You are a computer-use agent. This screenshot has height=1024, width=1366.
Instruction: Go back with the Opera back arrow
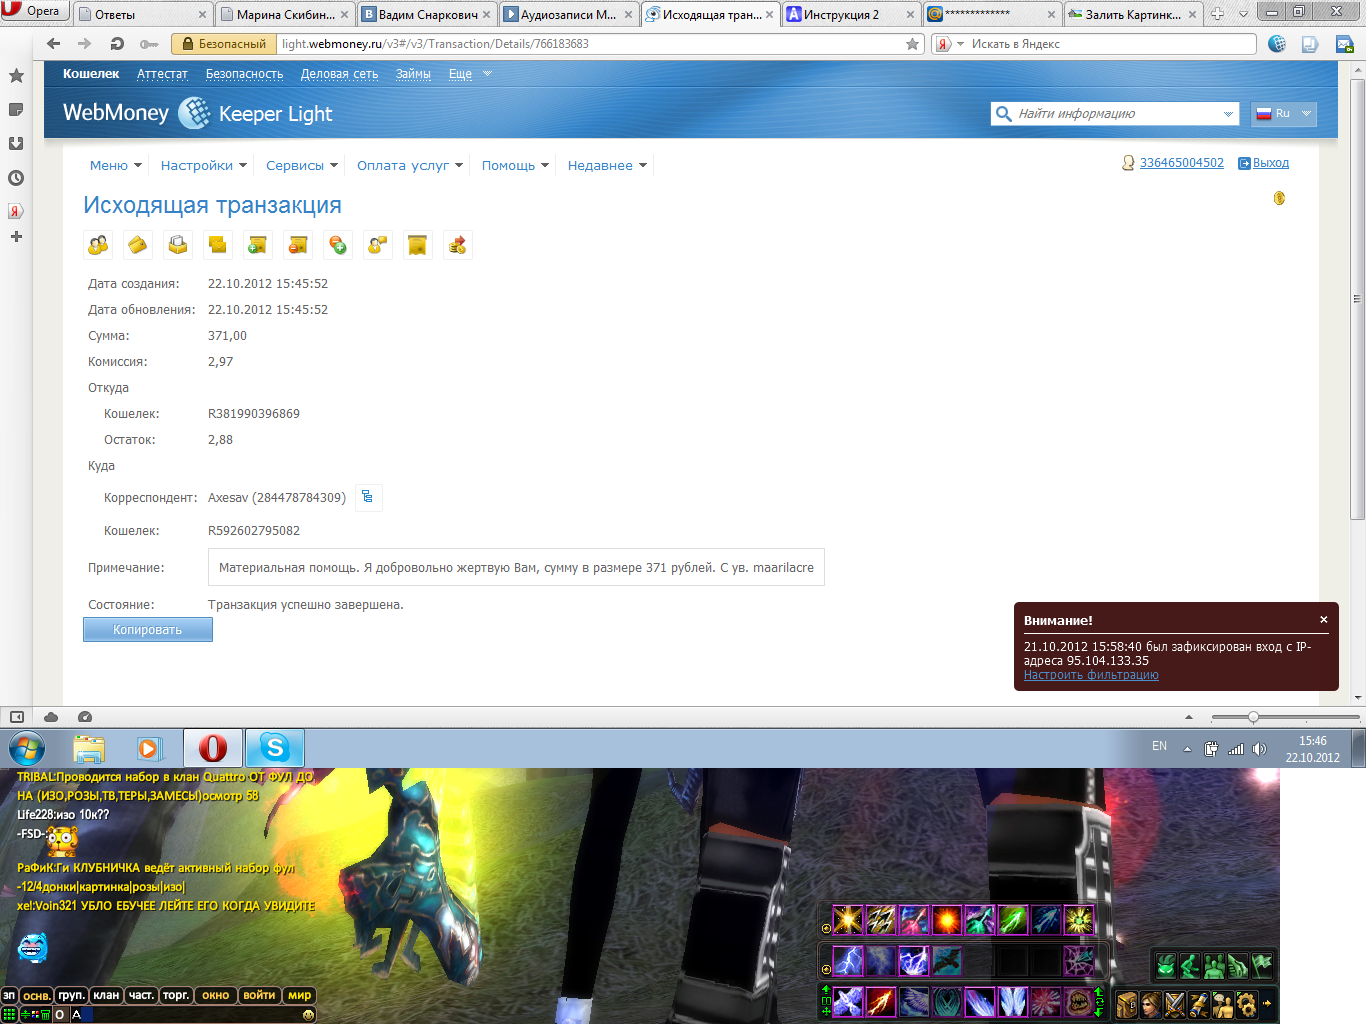pos(54,44)
